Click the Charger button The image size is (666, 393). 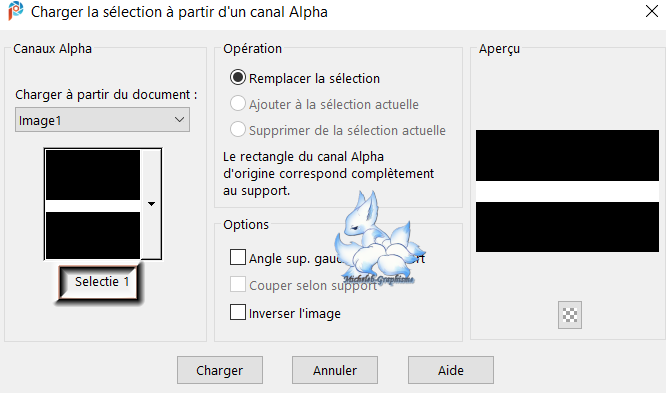[220, 370]
